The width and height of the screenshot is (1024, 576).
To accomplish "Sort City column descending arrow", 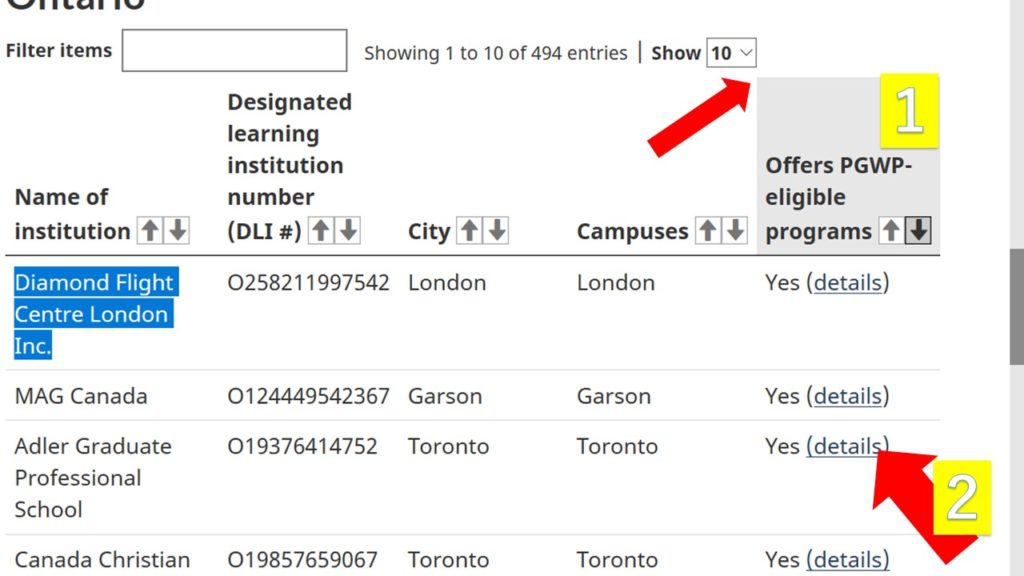I will (497, 231).
